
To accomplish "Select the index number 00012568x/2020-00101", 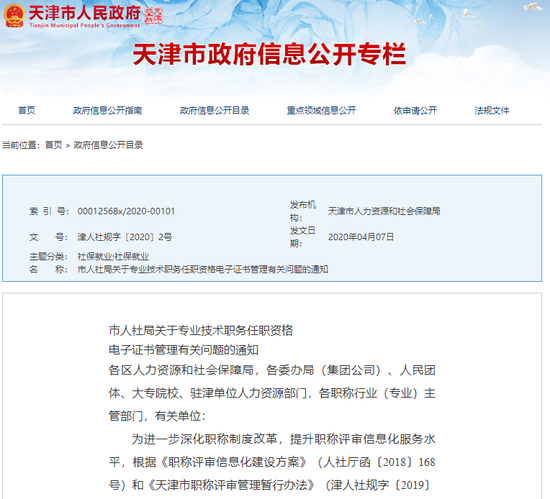I will click(126, 211).
